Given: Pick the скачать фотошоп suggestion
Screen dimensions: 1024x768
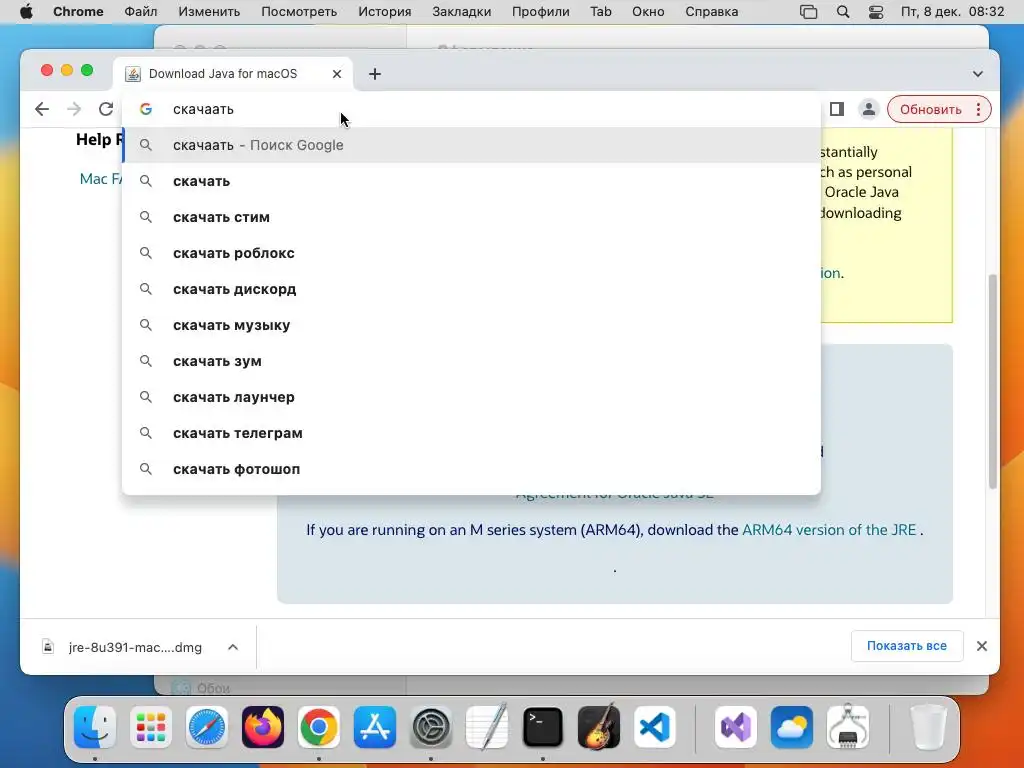Looking at the screenshot, I should (472, 468).
